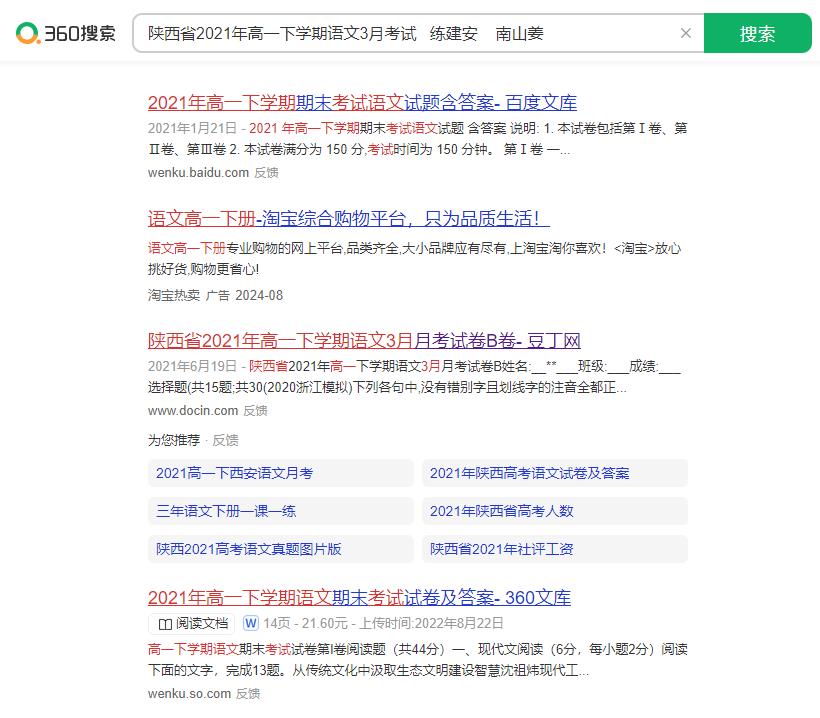Click the Word document W icon
This screenshot has width=820, height=718.
(250, 623)
